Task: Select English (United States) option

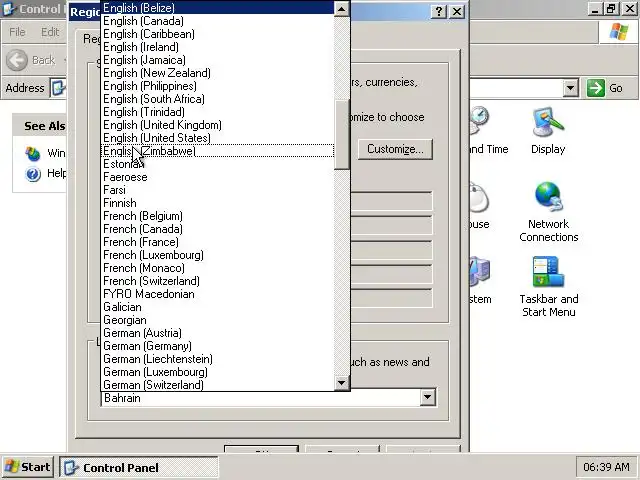Action: (x=217, y=138)
